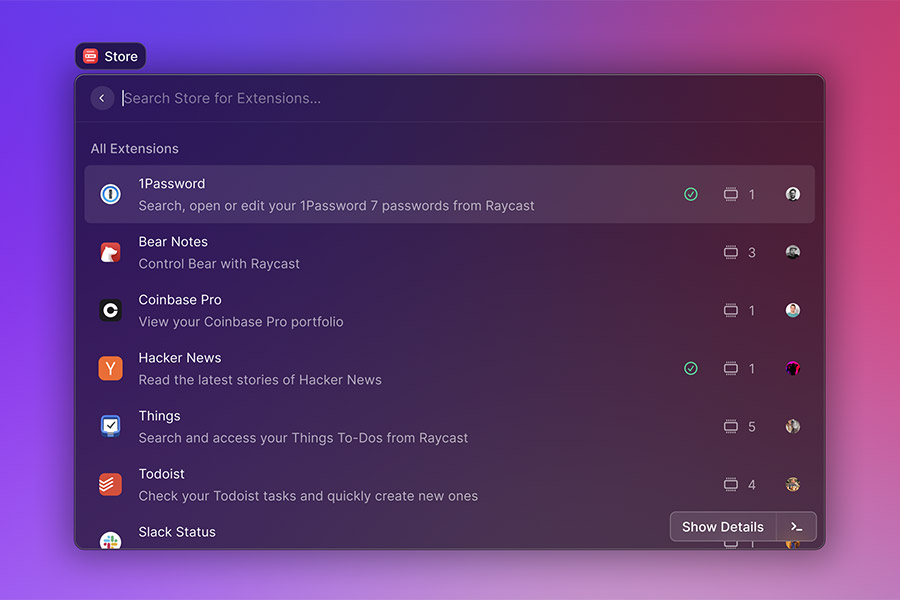This screenshot has width=900, height=600.
Task: Open the author avatar for Bear Notes
Action: (x=793, y=252)
